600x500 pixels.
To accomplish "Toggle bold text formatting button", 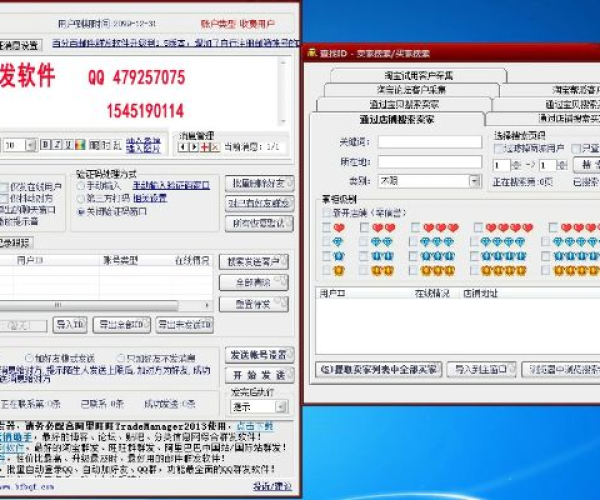I will 46,145.
